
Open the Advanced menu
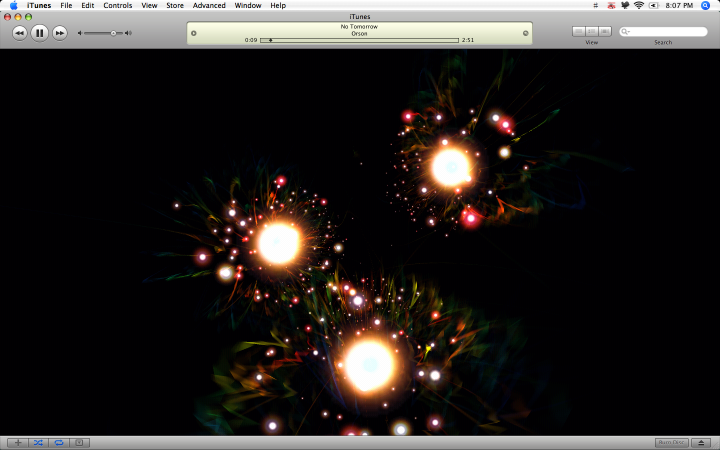tap(209, 6)
